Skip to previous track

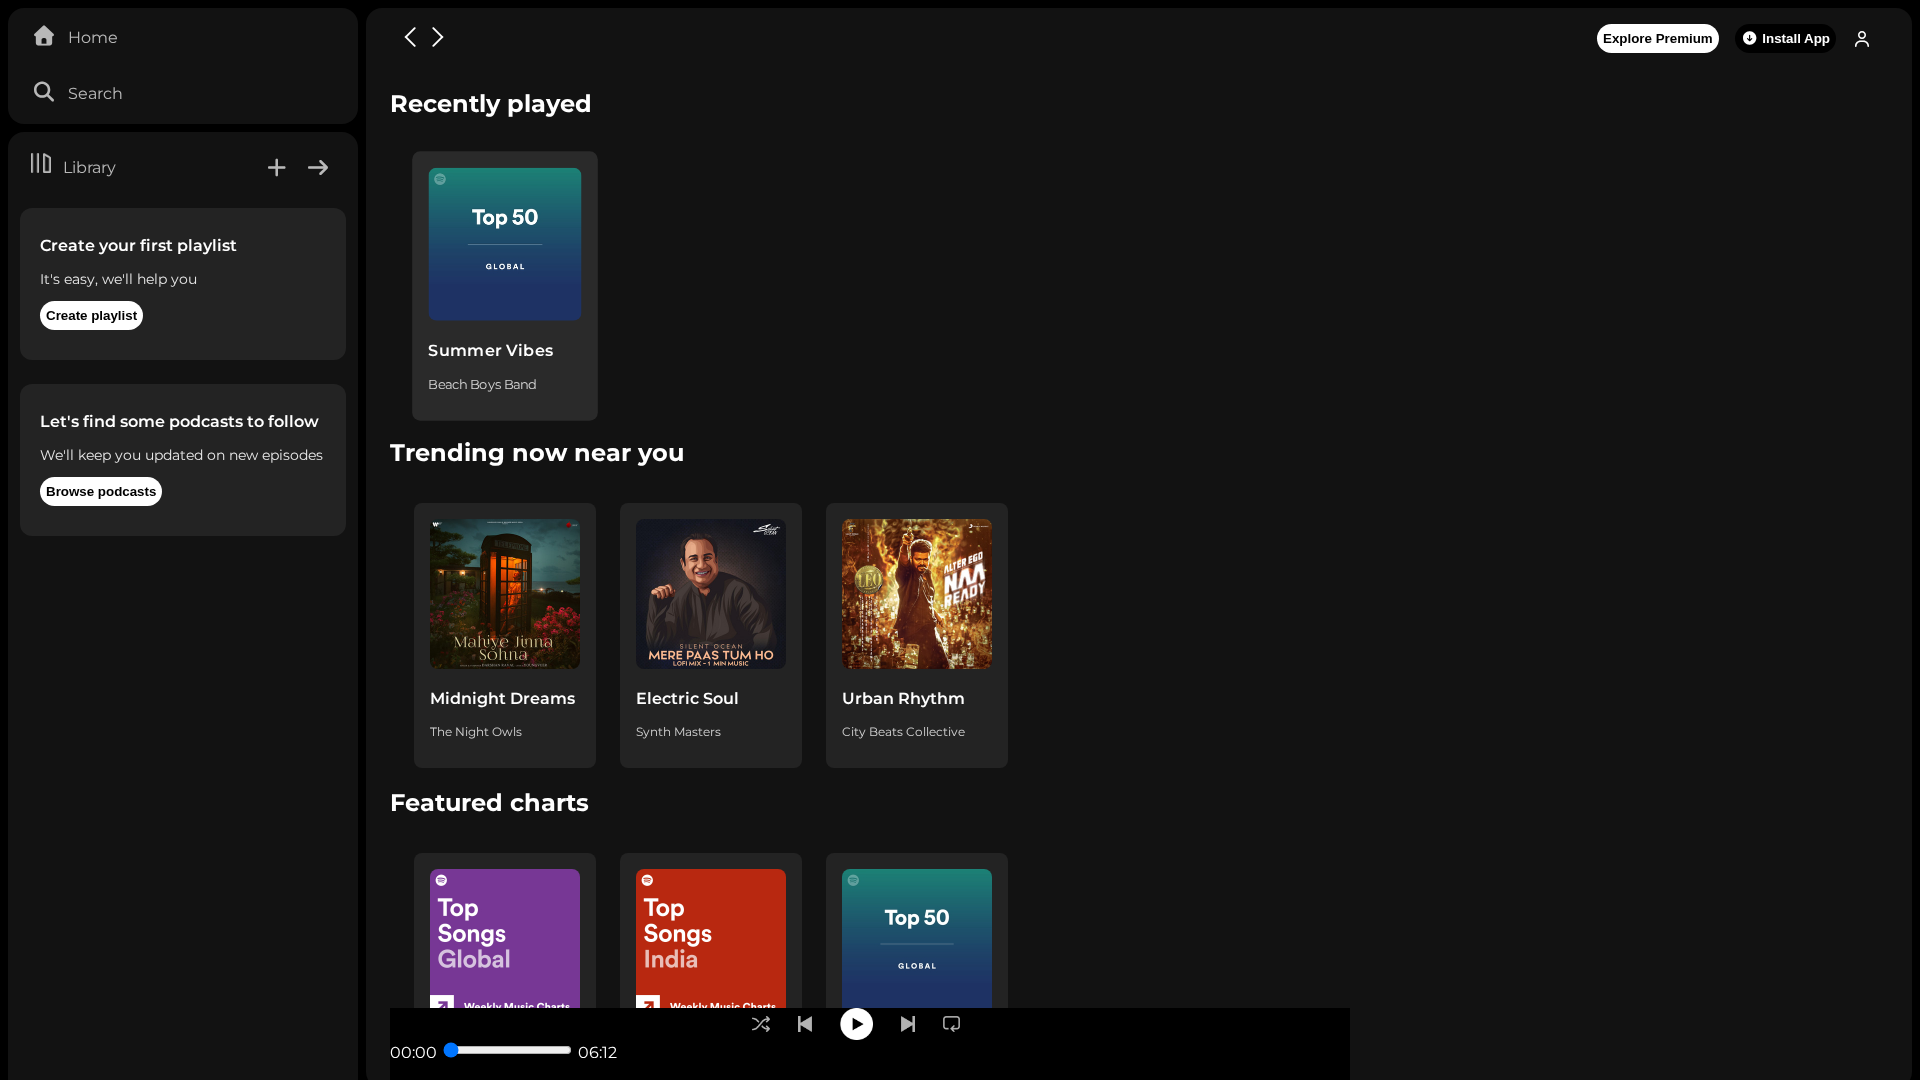(x=805, y=1024)
